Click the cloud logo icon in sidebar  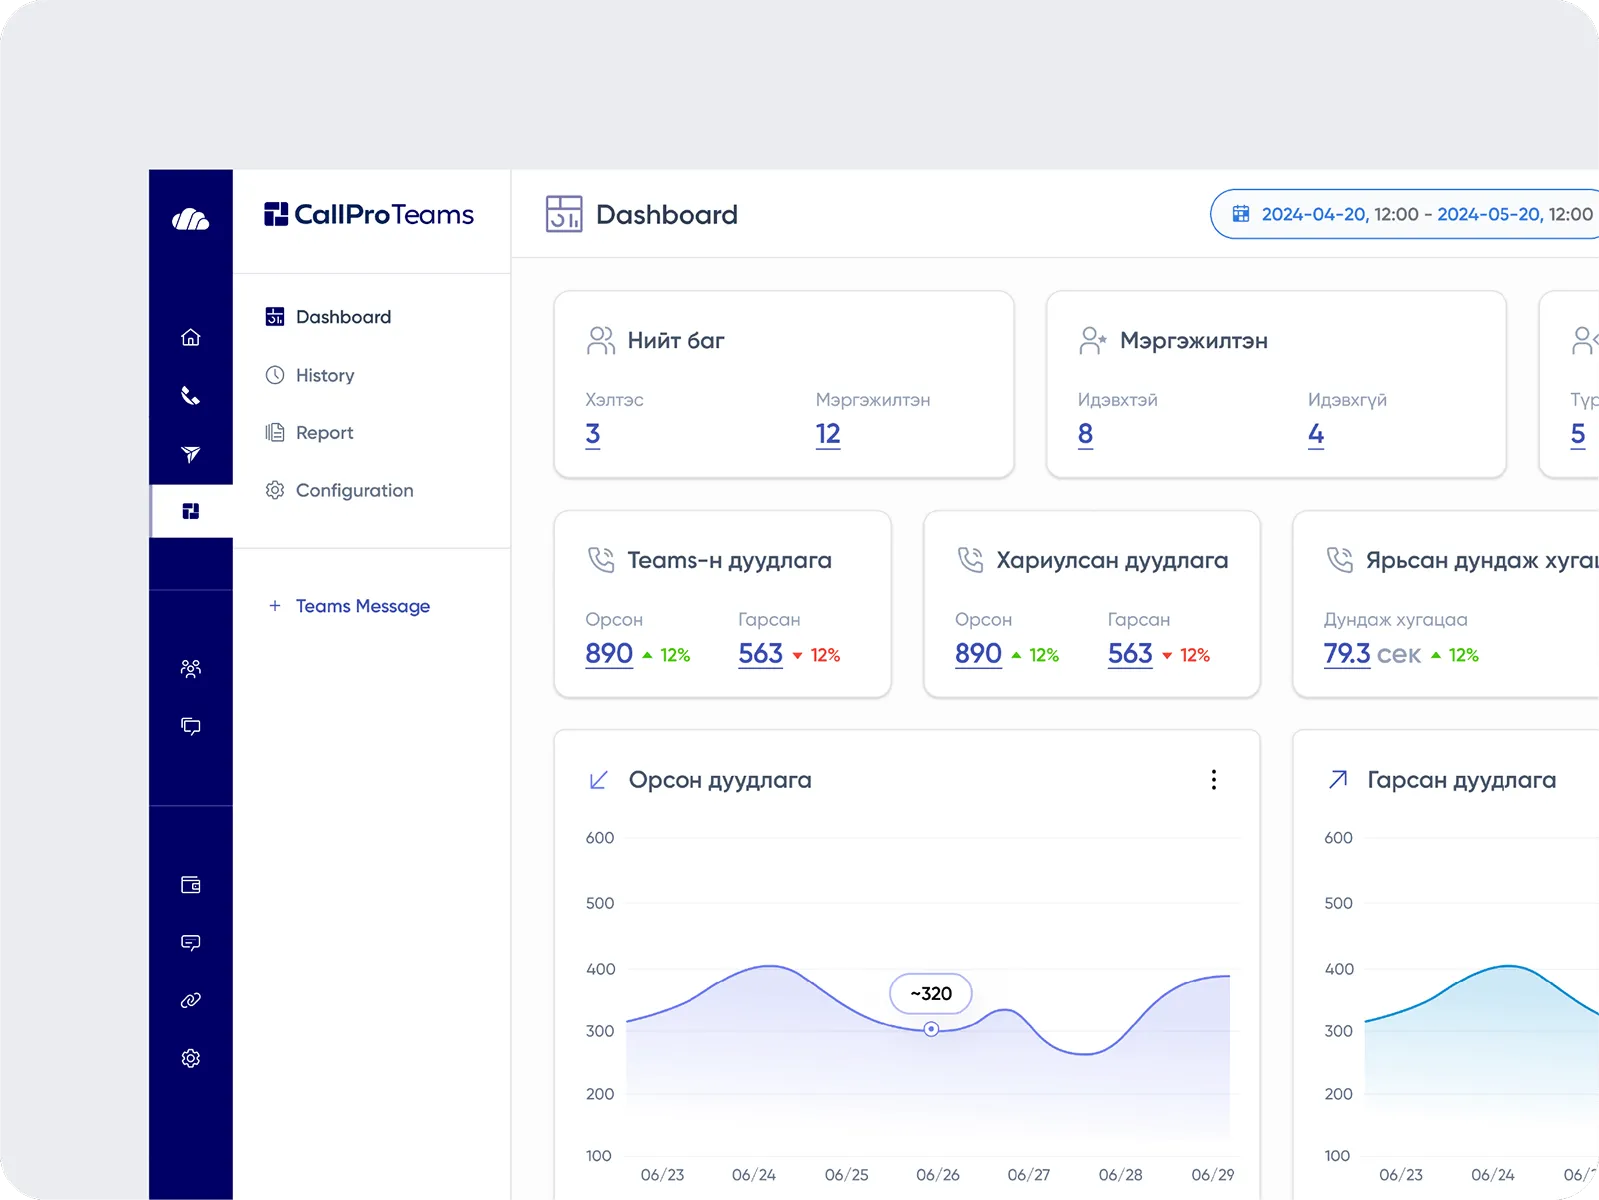(190, 219)
